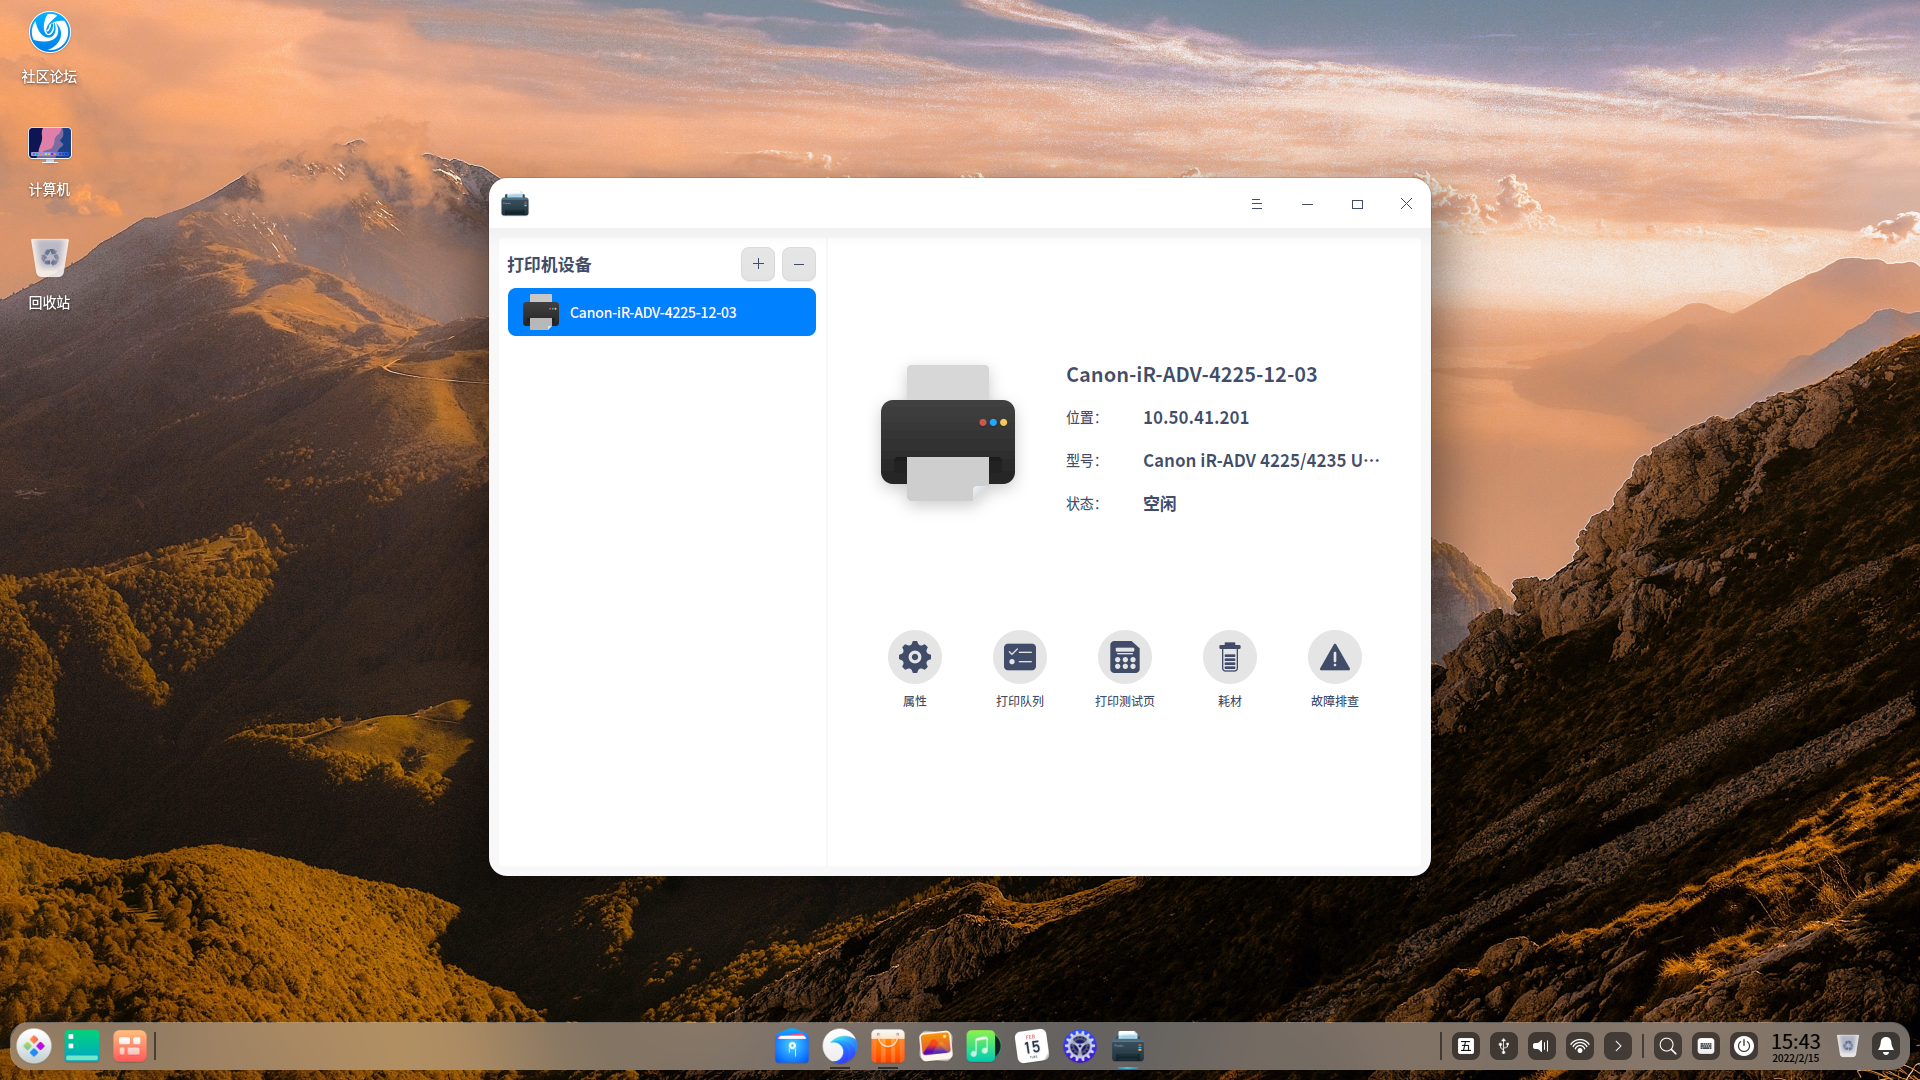Remove selected printer with minus button
This screenshot has height=1080, width=1920.
coord(798,264)
